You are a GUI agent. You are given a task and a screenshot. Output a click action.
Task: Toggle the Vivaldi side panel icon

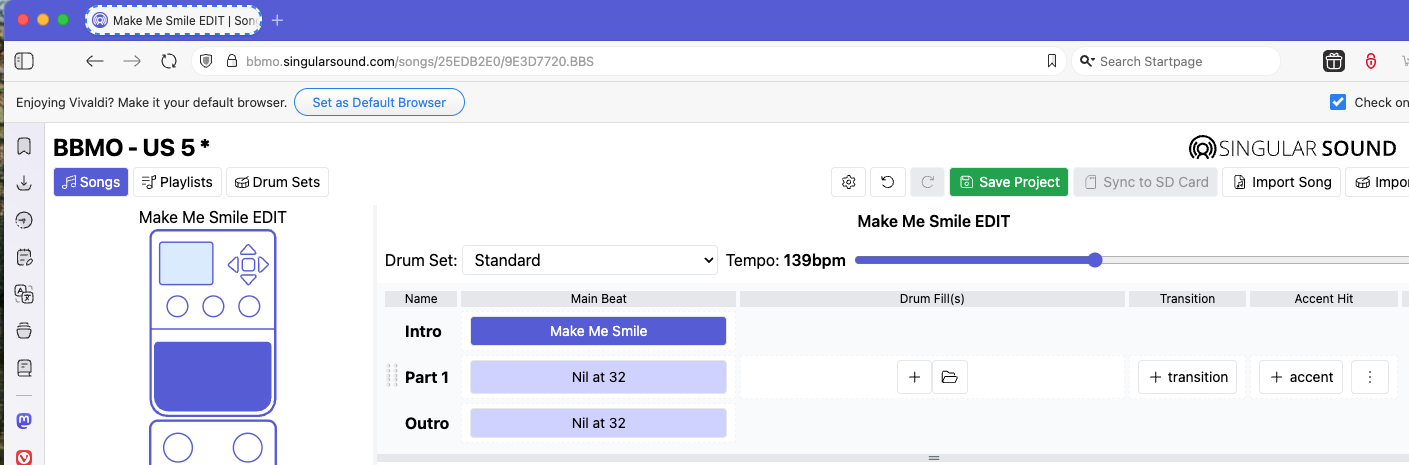24,61
